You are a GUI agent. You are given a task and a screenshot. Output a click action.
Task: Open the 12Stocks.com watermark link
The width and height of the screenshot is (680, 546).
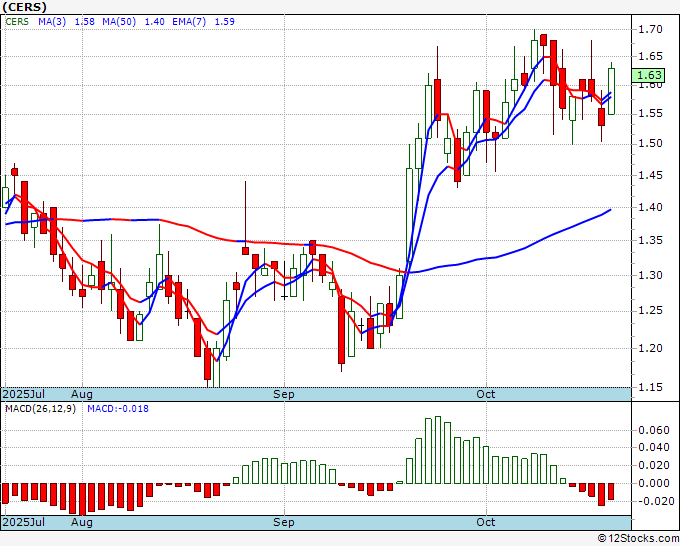(x=636, y=538)
